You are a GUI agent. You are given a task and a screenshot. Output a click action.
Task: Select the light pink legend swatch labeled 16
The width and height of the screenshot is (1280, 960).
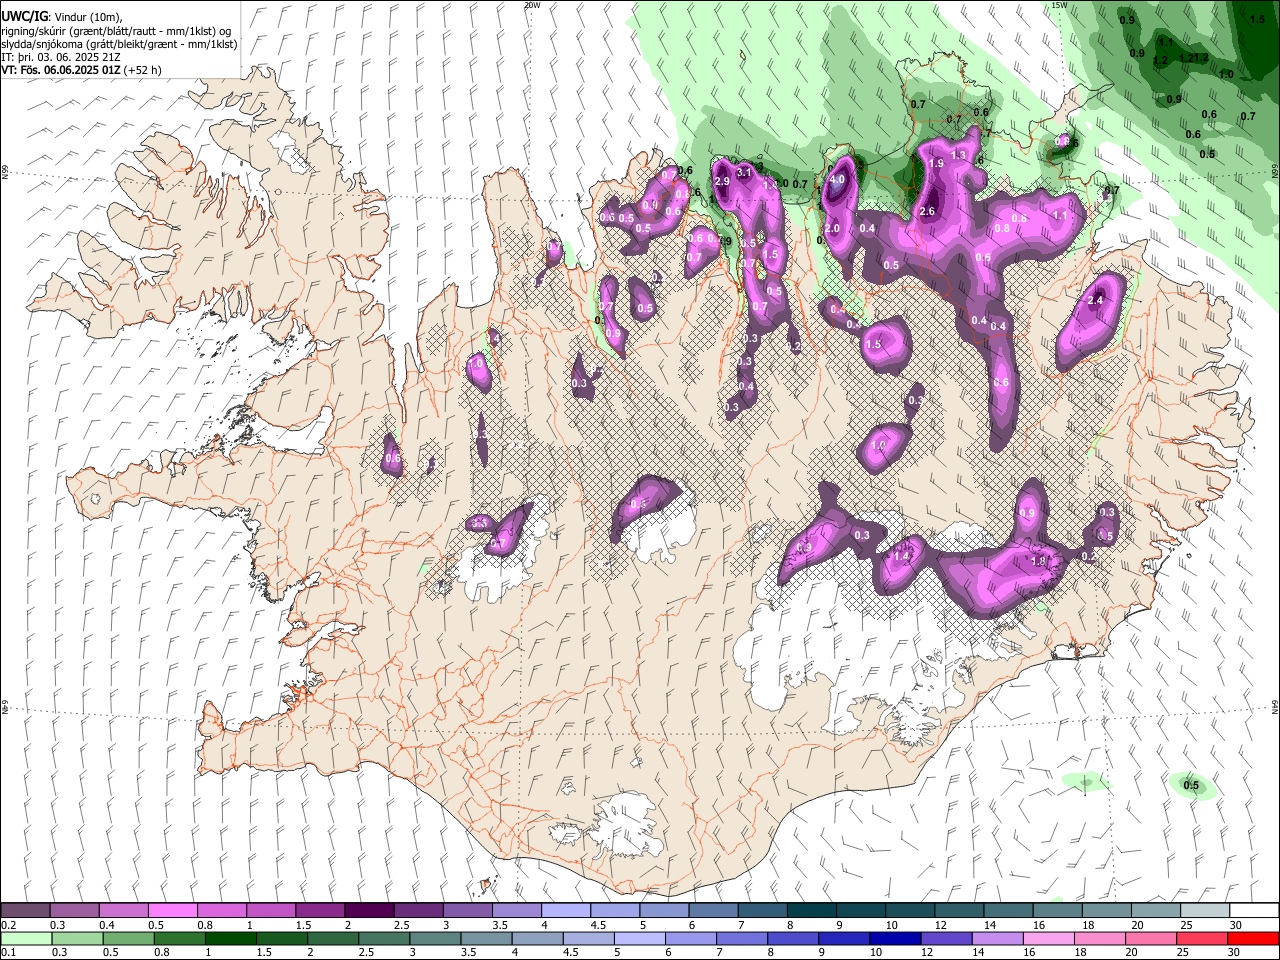coord(1049,938)
